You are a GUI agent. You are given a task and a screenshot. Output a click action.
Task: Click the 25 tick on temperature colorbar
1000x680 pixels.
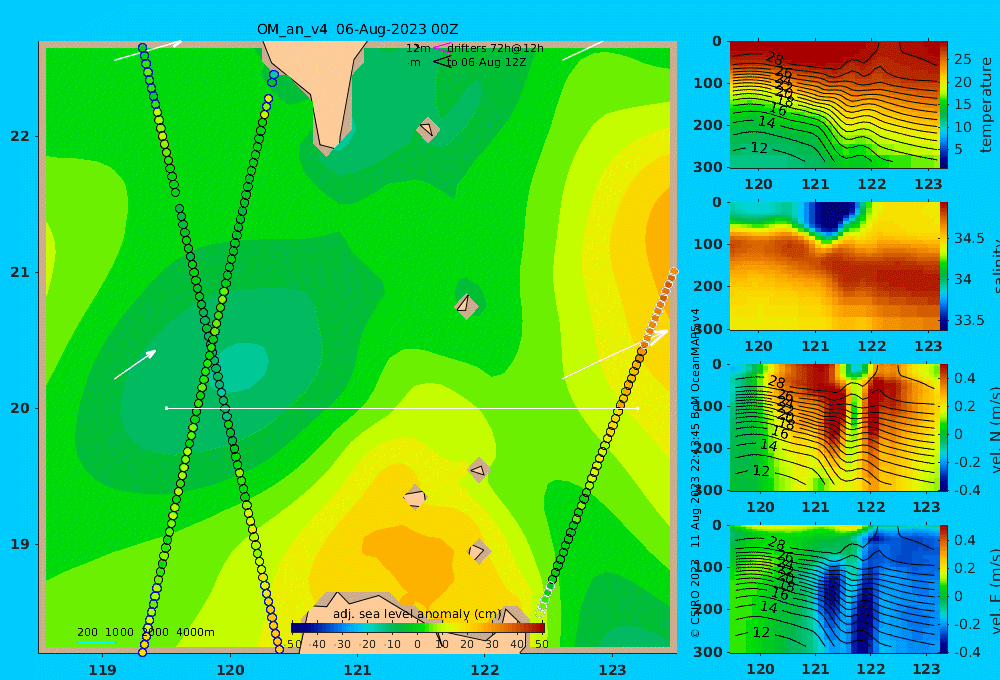962,59
